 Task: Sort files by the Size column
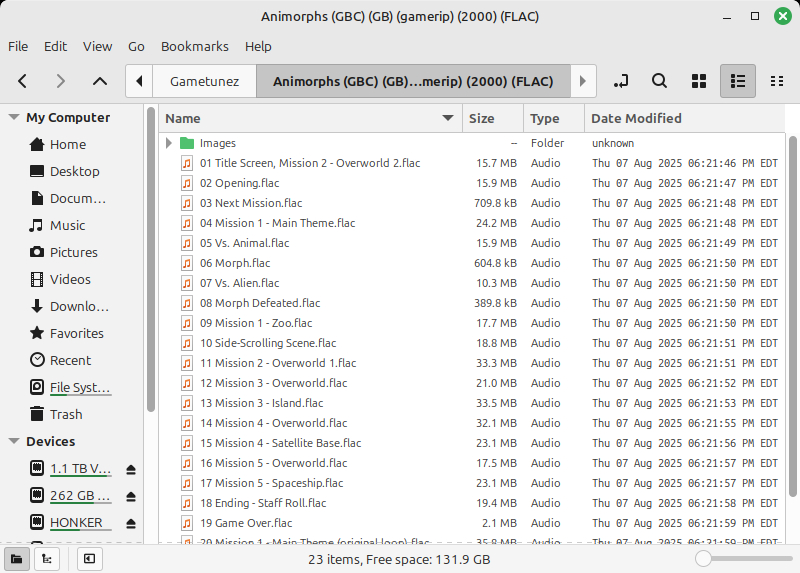coord(482,118)
